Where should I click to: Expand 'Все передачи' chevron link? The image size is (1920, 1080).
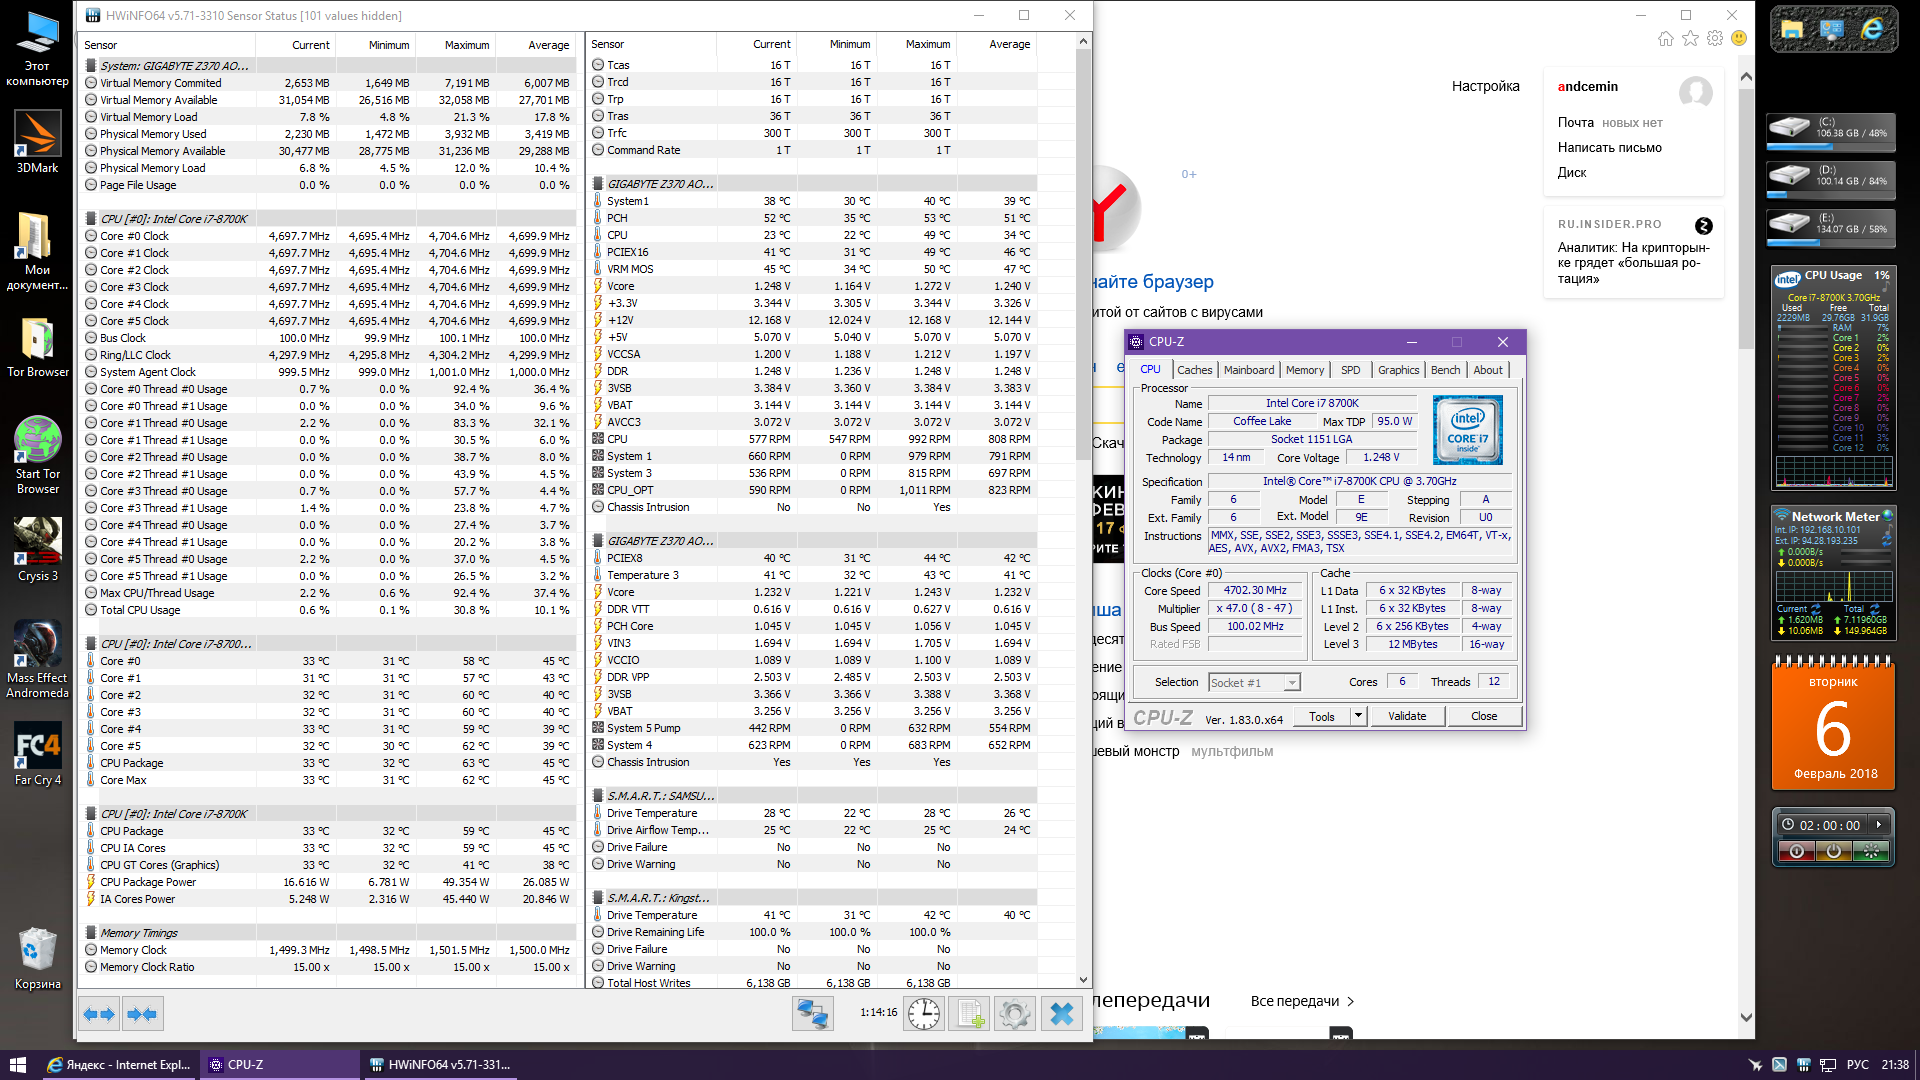click(1351, 1001)
